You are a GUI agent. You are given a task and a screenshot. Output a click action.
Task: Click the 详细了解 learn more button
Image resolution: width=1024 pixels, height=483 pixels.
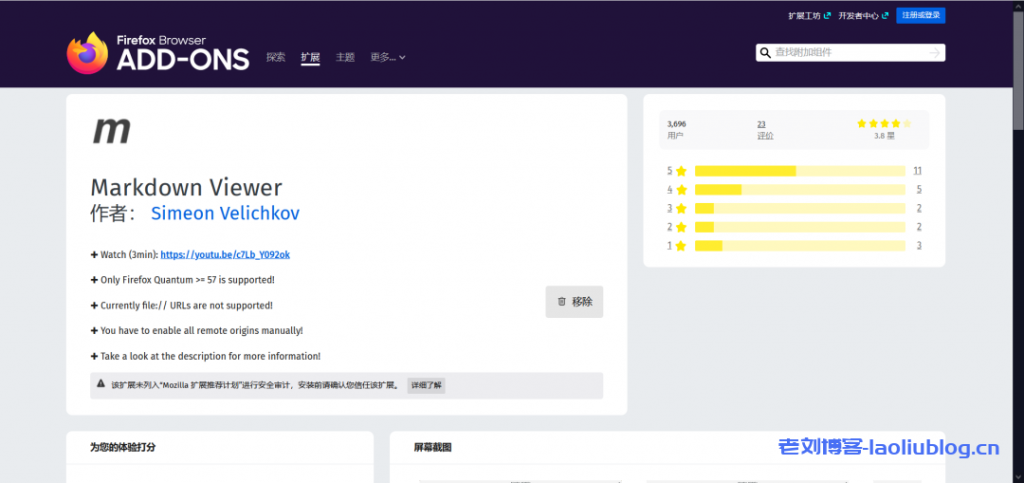tap(426, 385)
